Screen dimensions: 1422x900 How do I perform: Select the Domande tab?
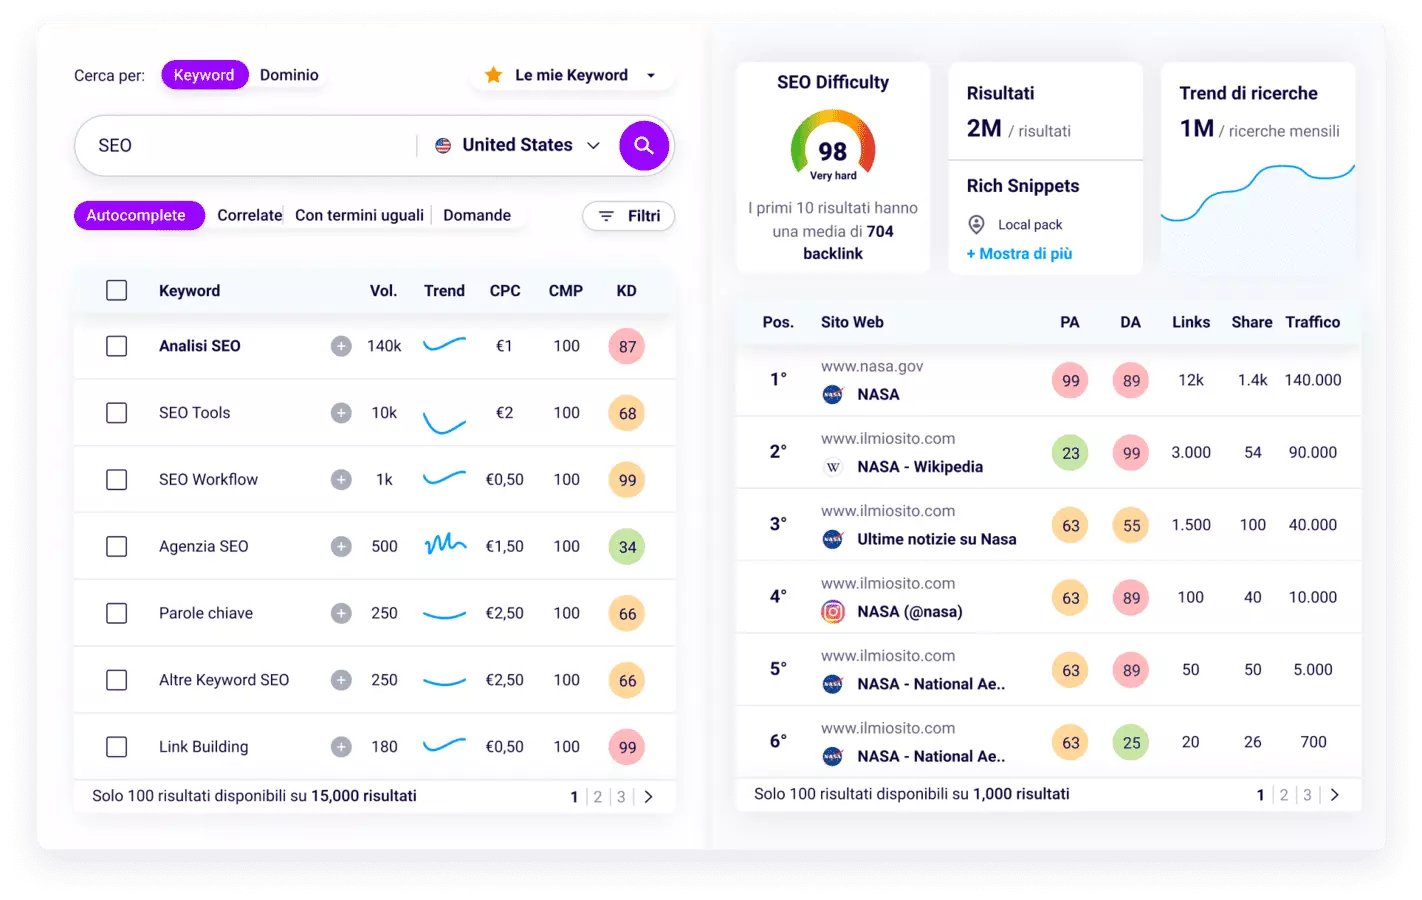click(x=477, y=216)
